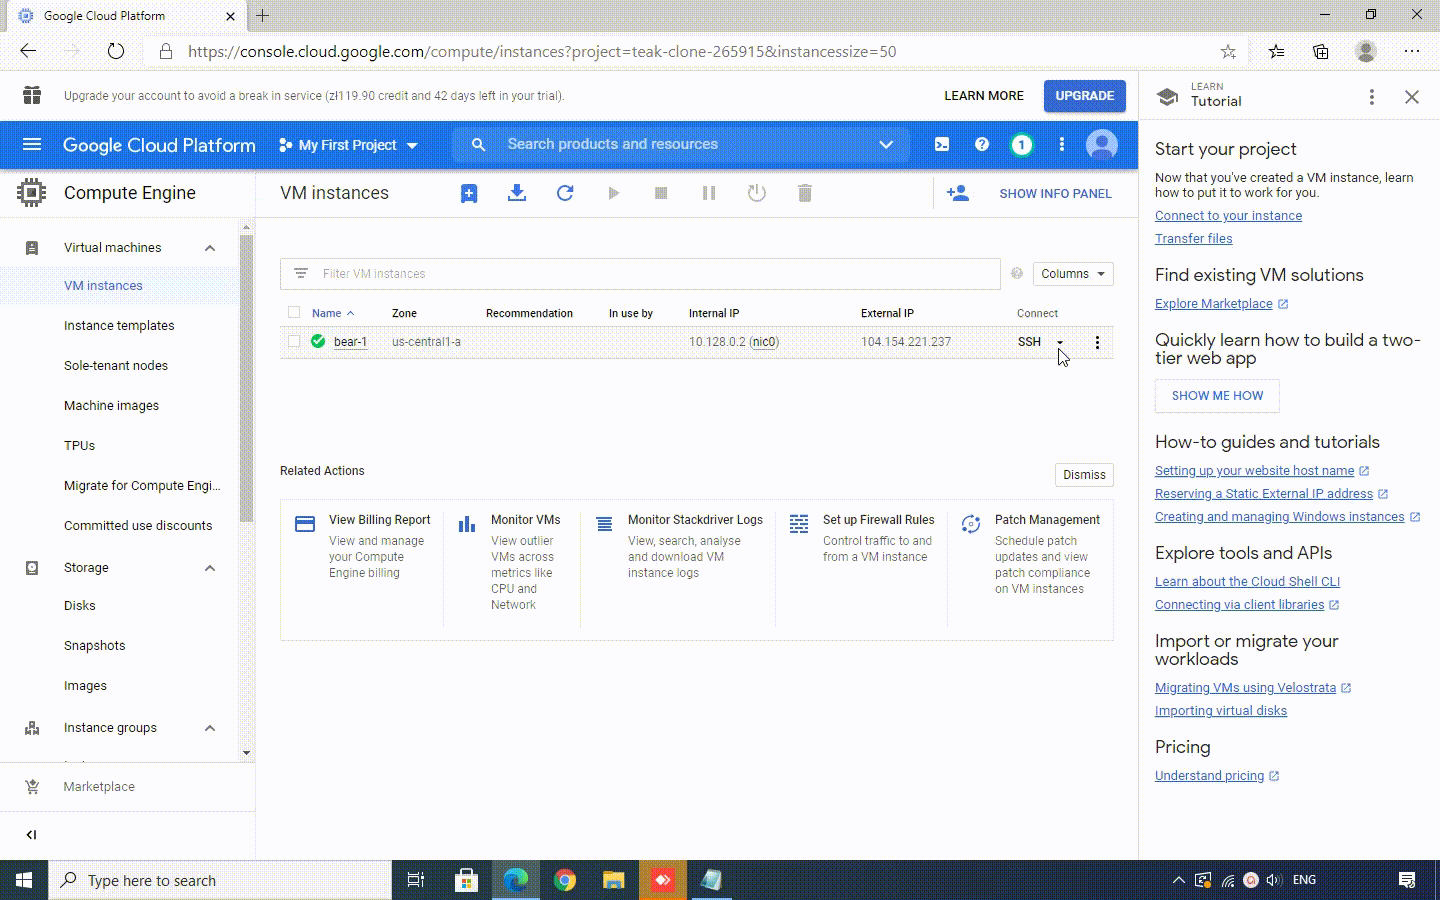Expand the search bar dropdown arrow

[x=886, y=144]
